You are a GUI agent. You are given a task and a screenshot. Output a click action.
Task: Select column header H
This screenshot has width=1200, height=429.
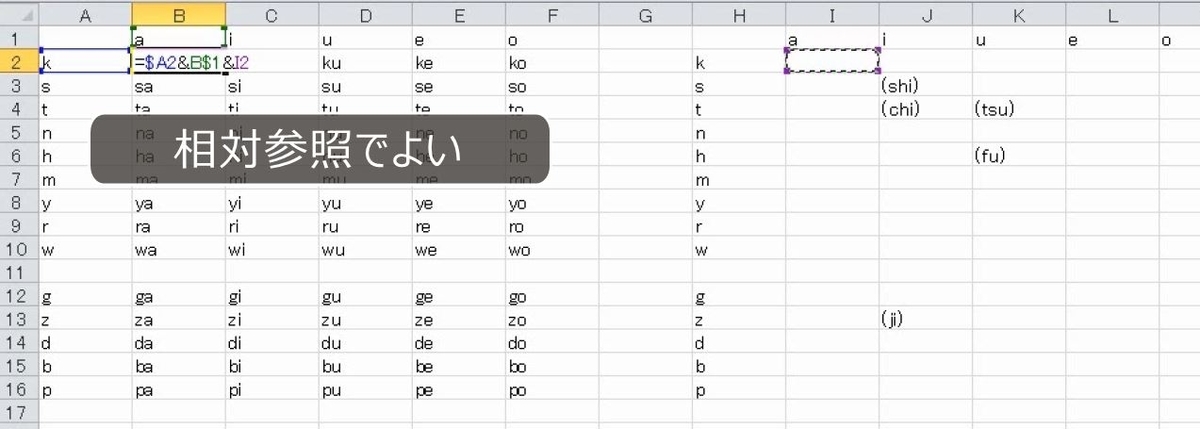(x=739, y=15)
